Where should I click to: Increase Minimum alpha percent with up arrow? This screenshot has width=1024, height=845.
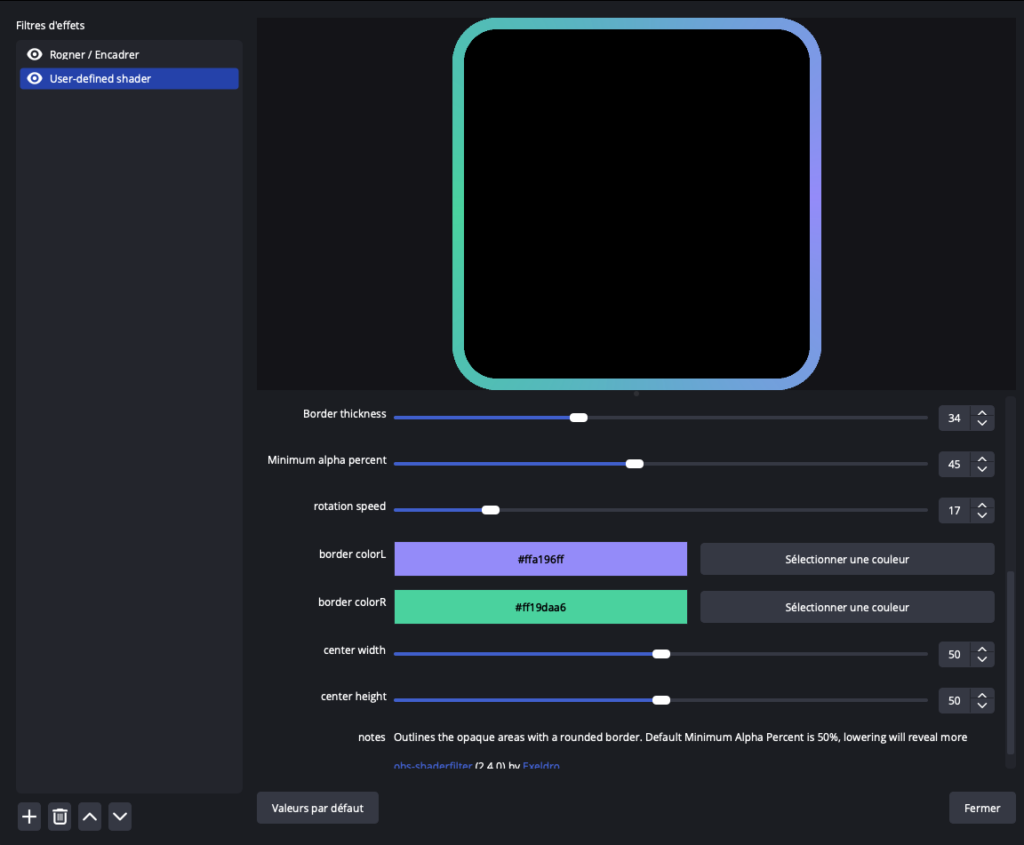(982, 459)
